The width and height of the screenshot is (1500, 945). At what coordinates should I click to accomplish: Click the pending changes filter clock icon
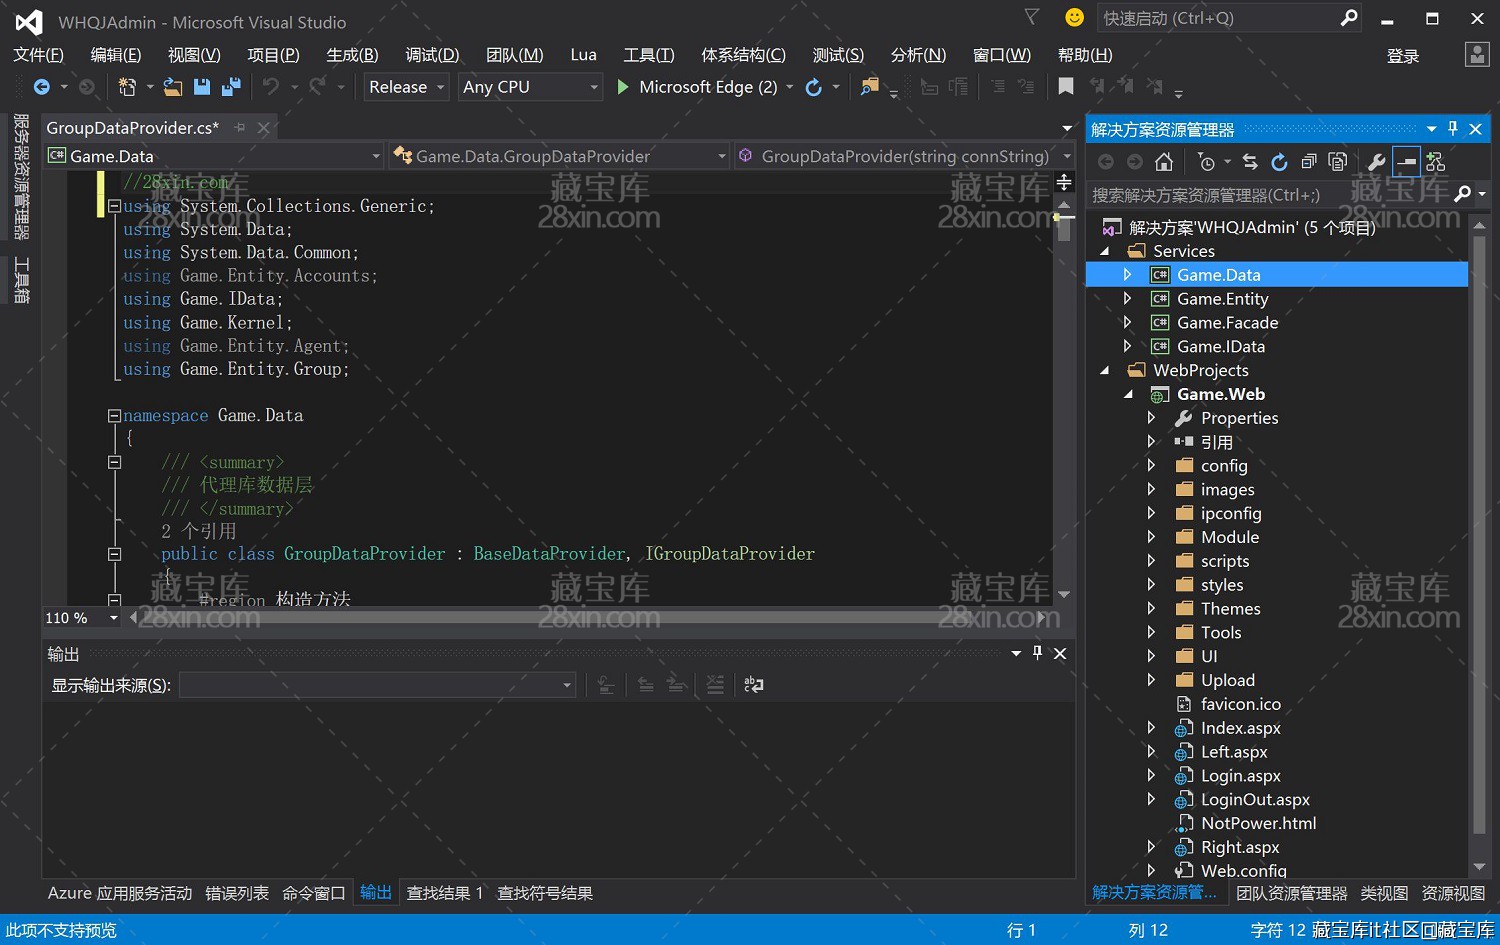click(1206, 162)
